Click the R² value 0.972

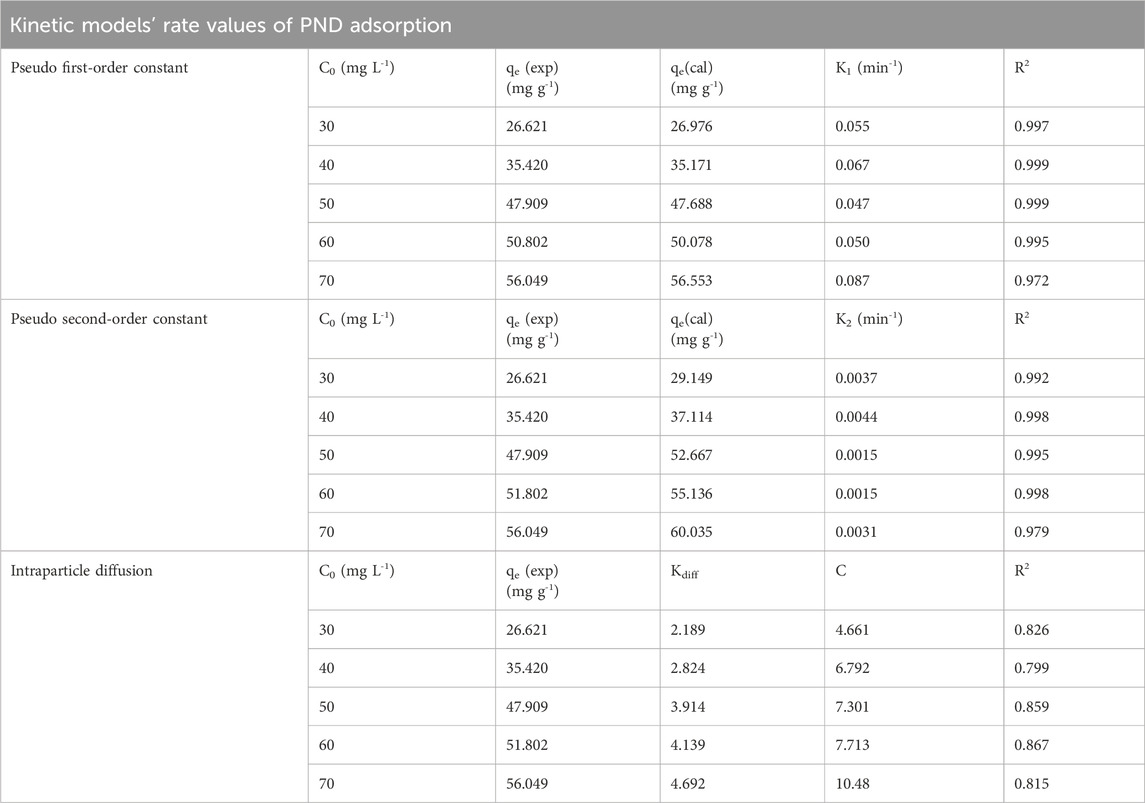(x=1033, y=278)
